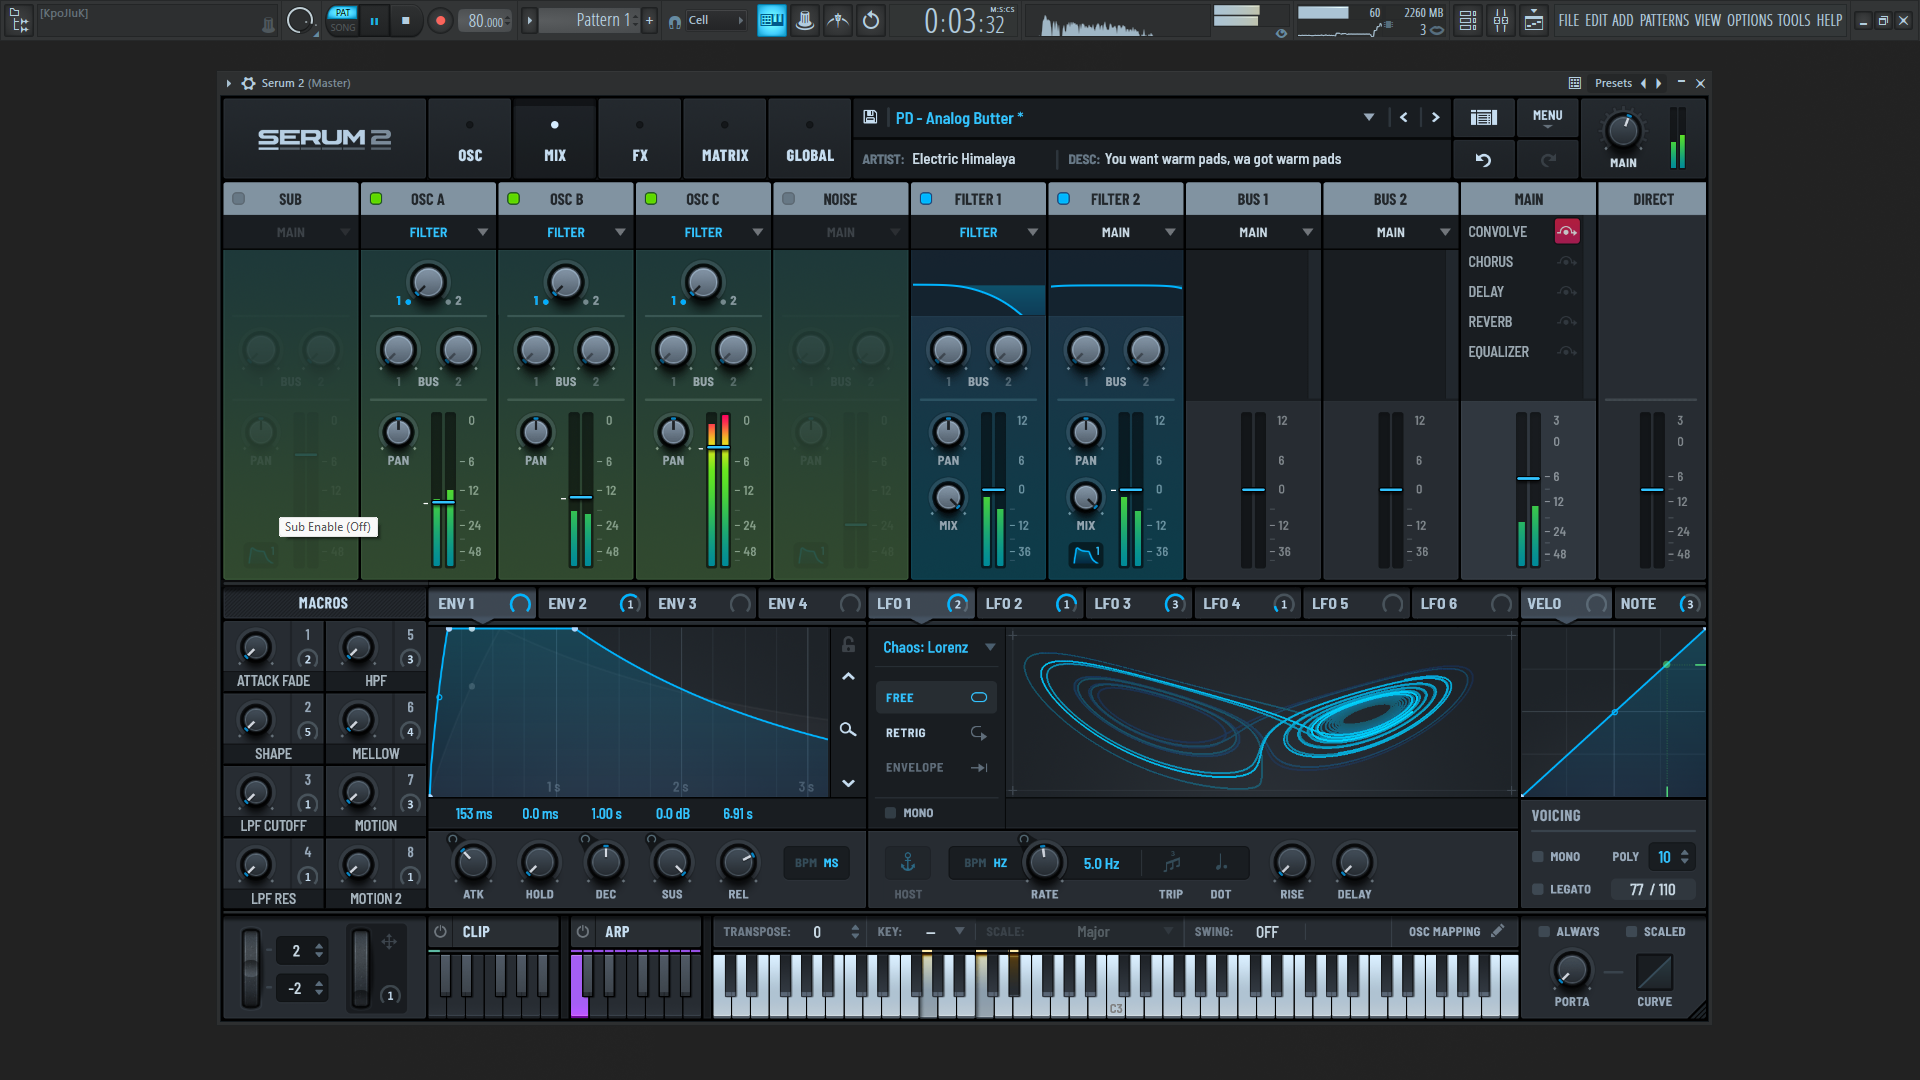Click the envelope scroll-down chevron
The image size is (1920, 1080).
click(848, 783)
